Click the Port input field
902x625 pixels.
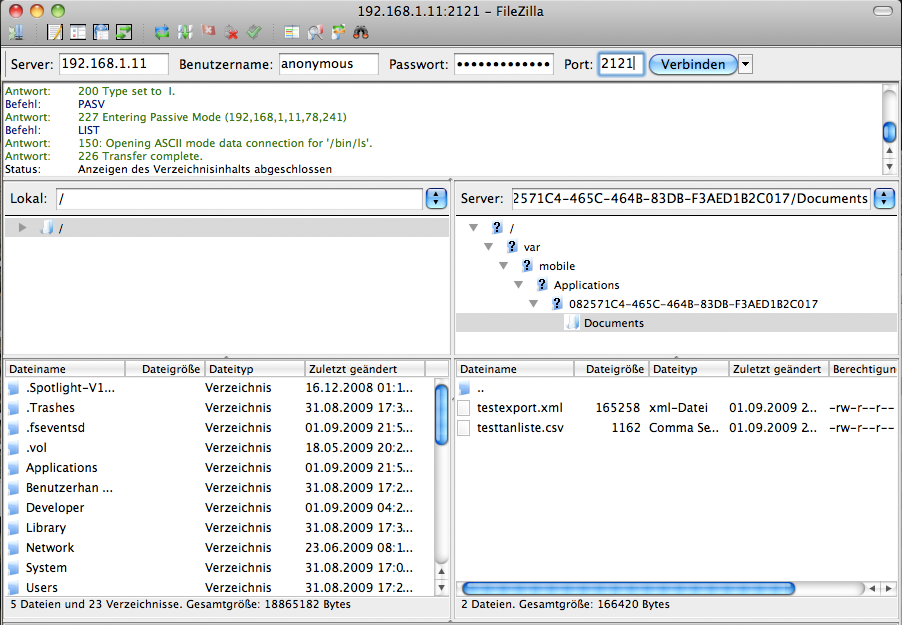620,64
